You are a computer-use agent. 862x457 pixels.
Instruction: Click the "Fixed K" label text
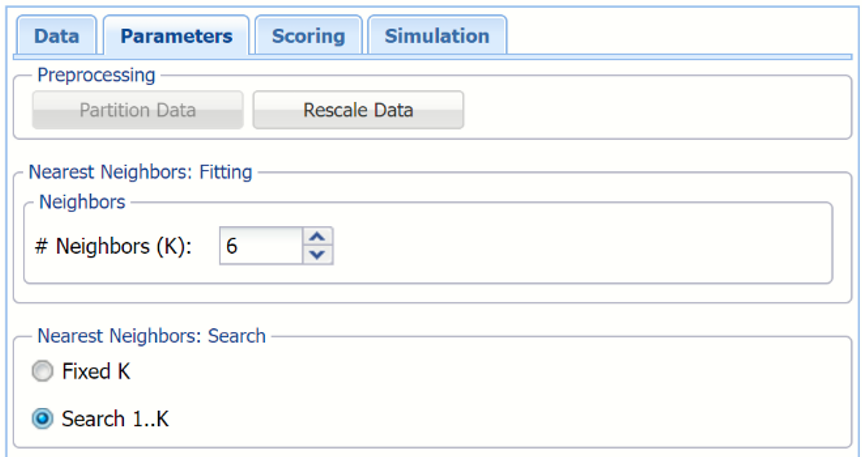coord(96,372)
